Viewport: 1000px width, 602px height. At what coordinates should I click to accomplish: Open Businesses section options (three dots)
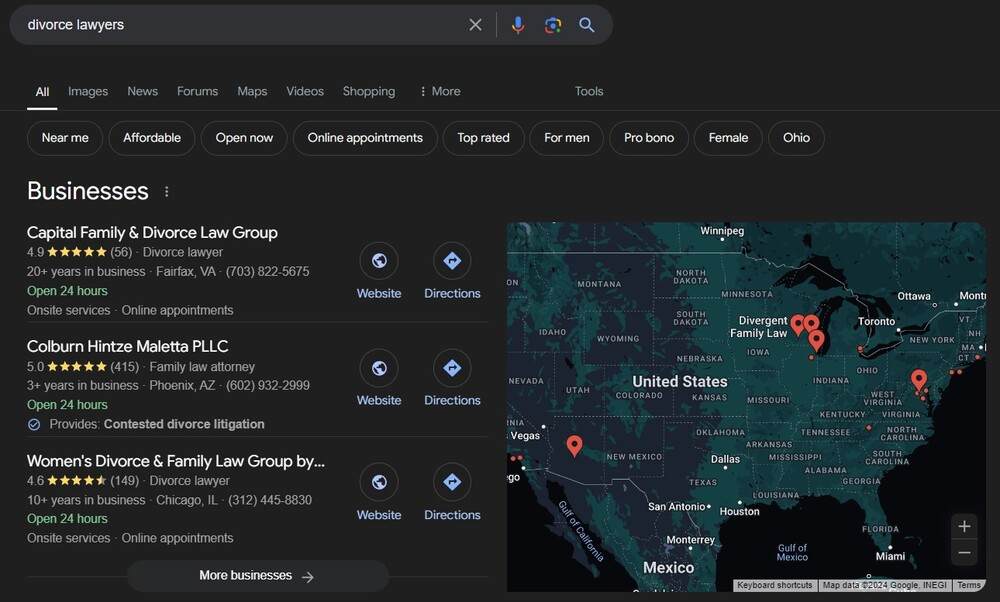pos(166,191)
